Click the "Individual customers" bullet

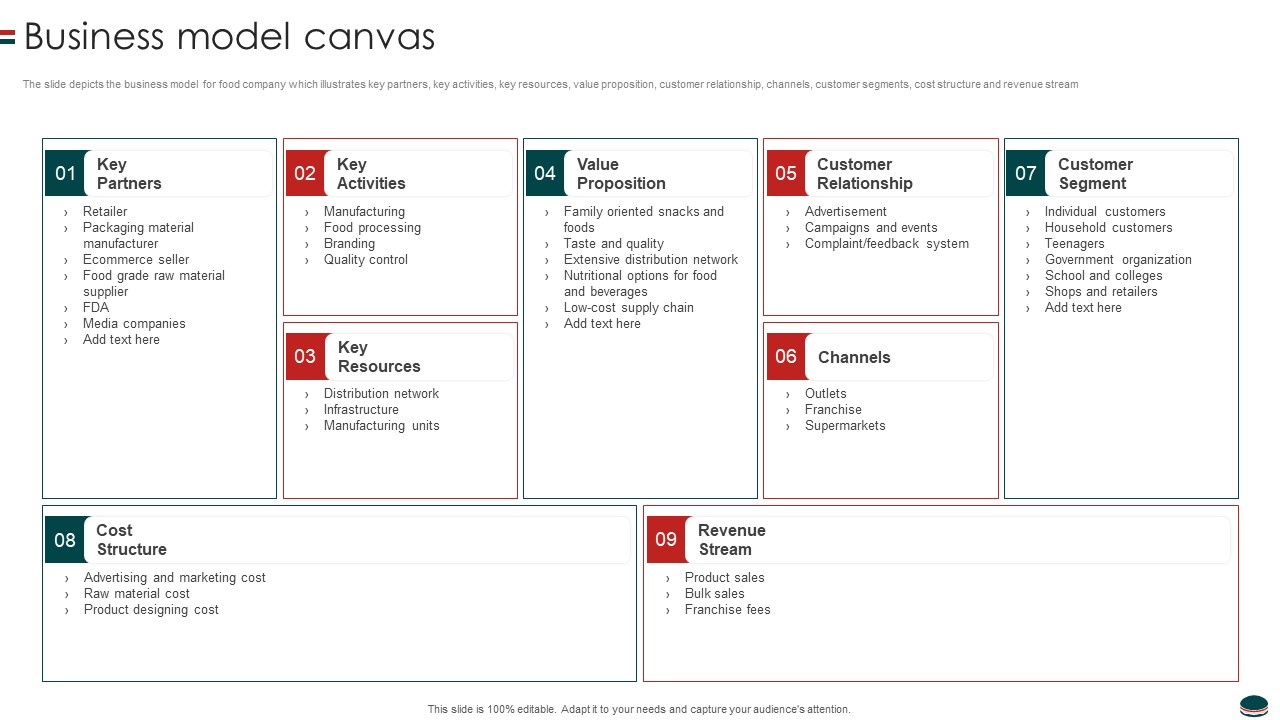(x=1105, y=212)
